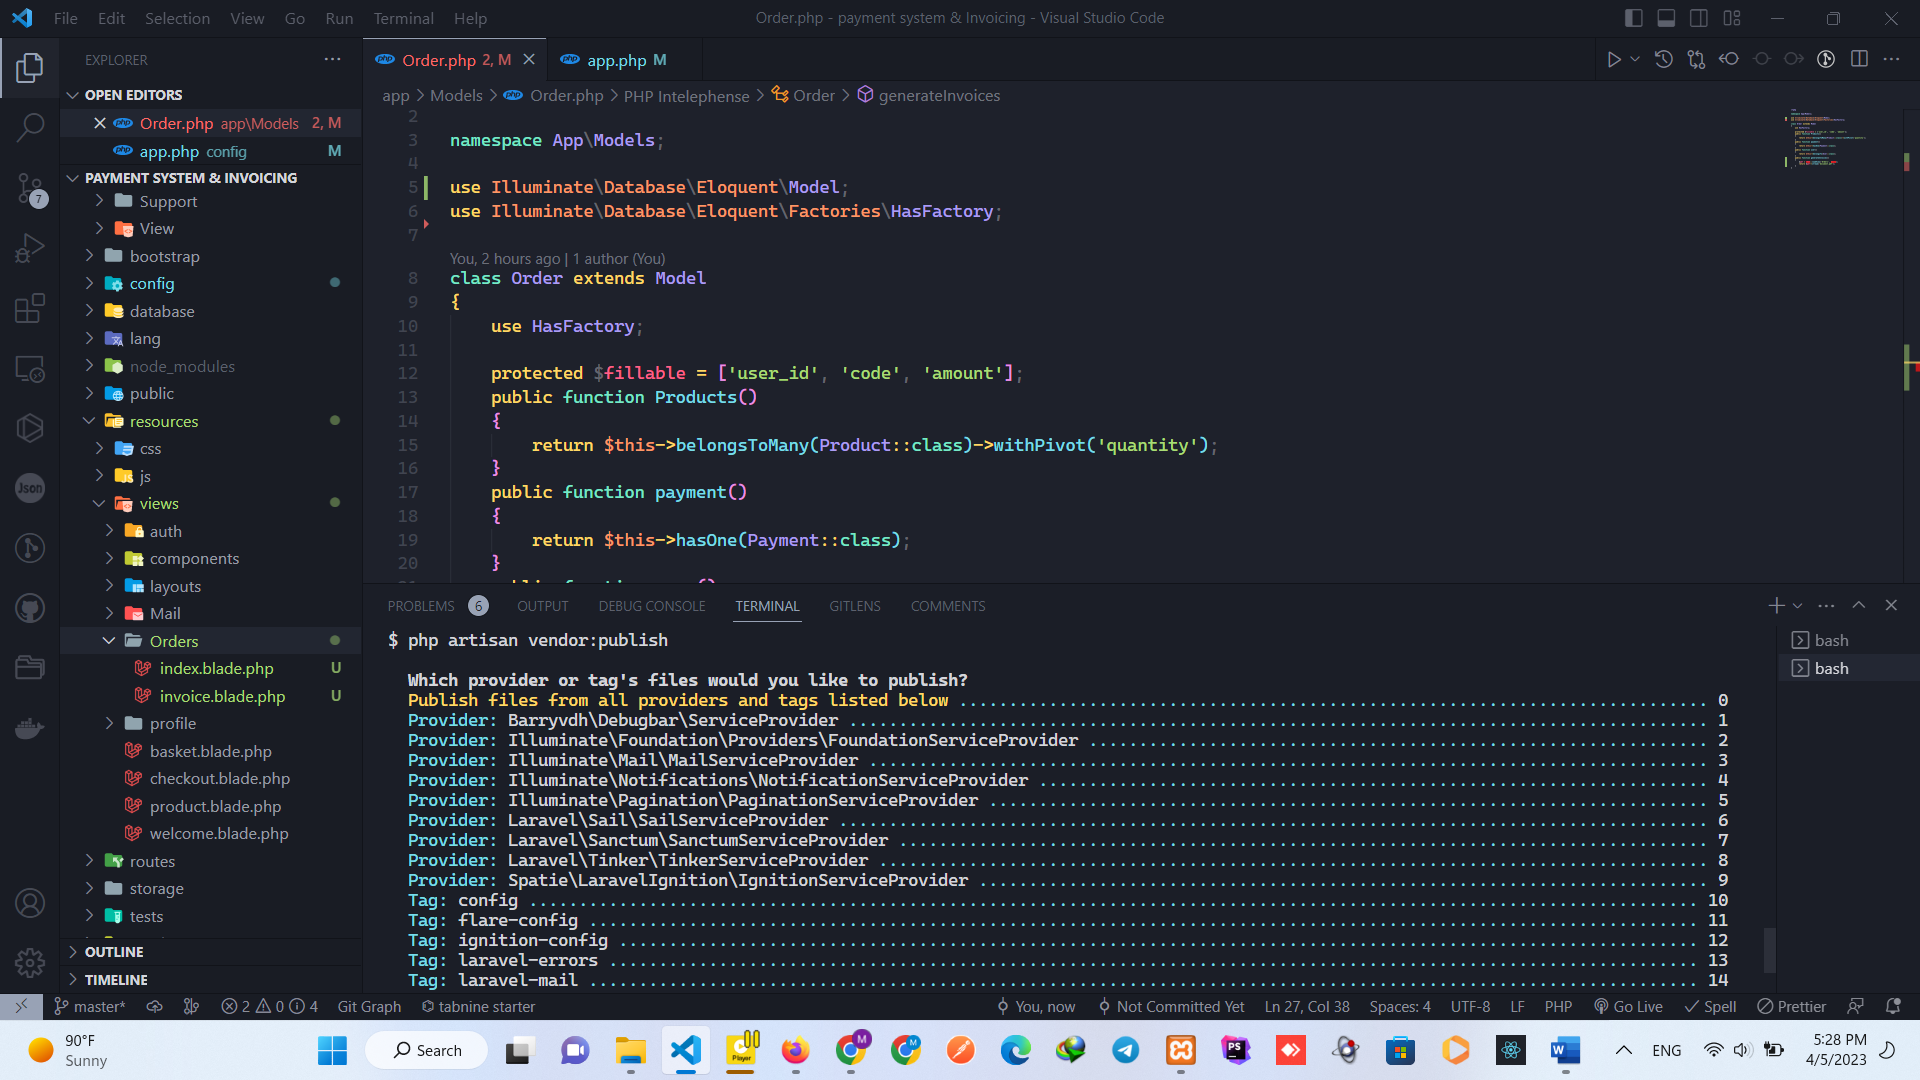This screenshot has width=1920, height=1080.
Task: Close the Order.php editor tab
Action: (x=529, y=60)
